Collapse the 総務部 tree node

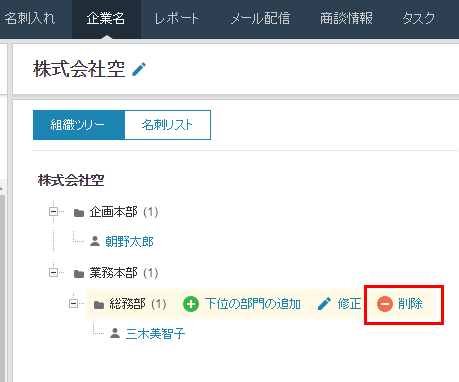[x=73, y=303]
